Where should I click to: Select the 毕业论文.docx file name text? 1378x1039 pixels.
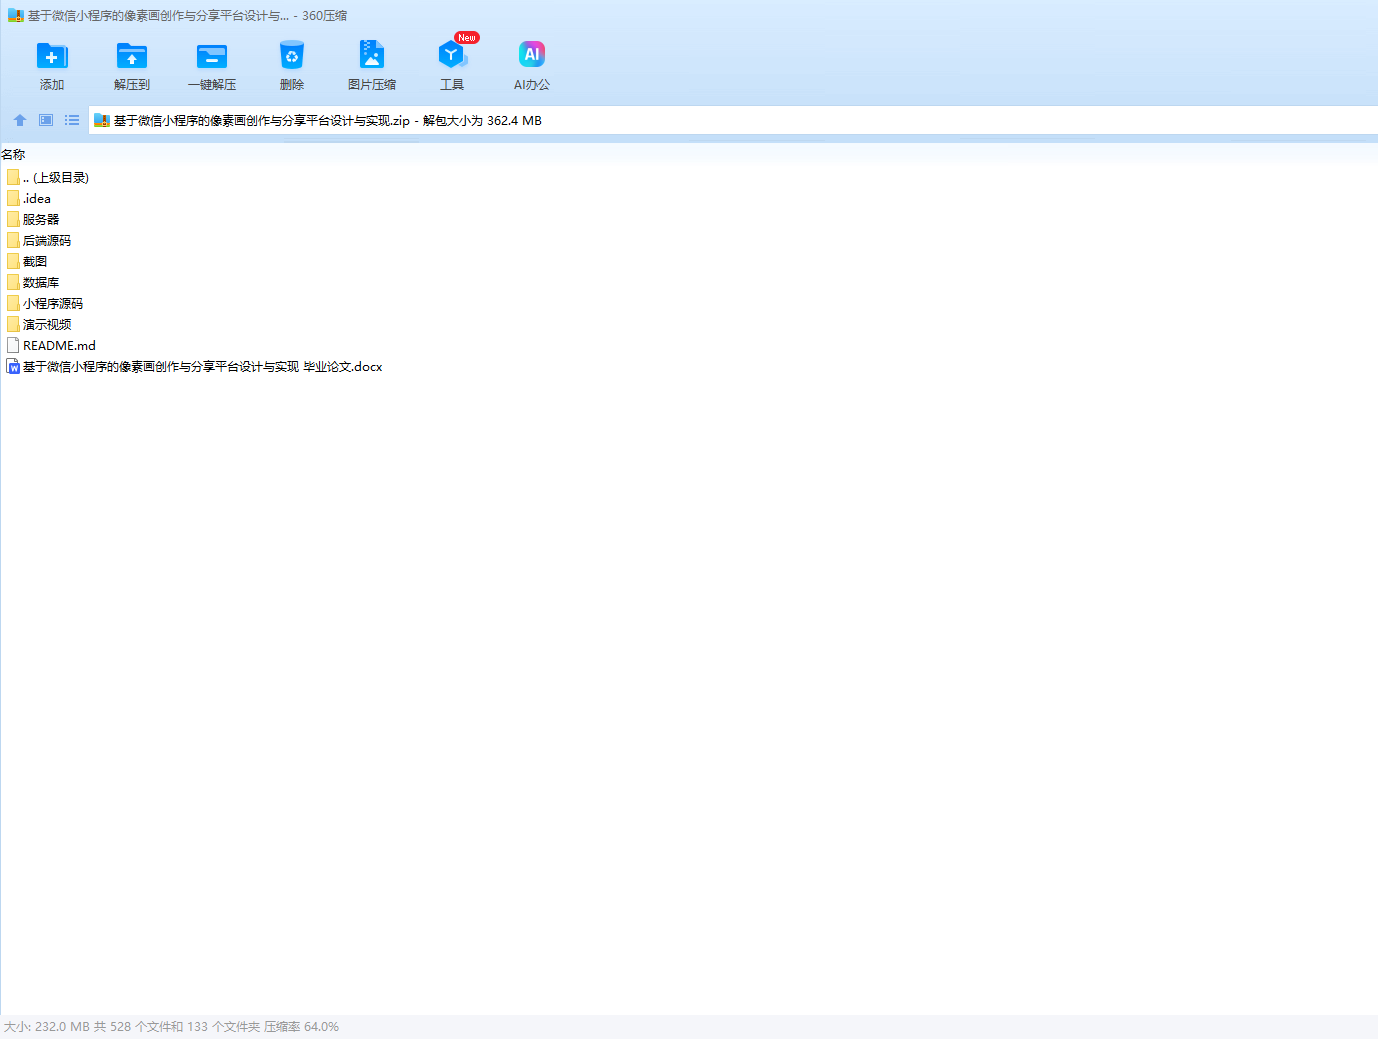coord(203,367)
